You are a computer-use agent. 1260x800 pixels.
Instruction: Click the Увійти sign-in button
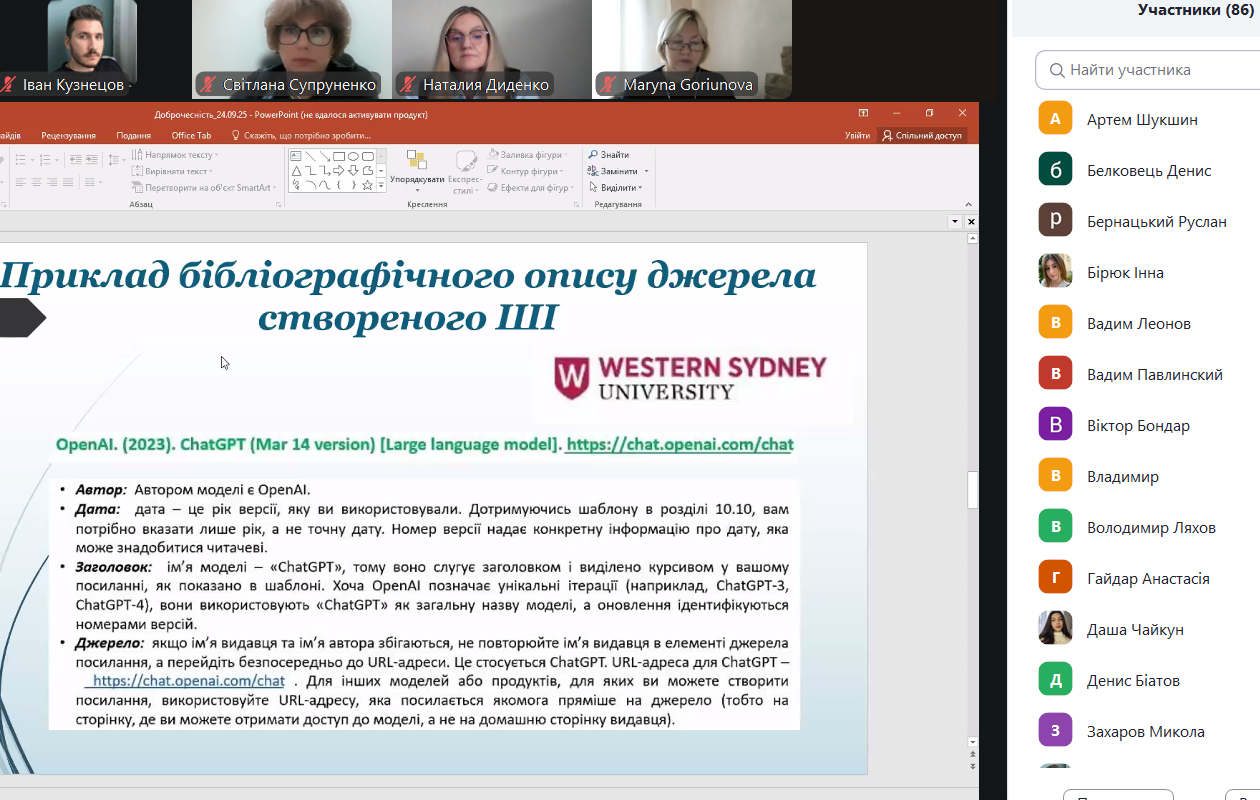pos(857,135)
